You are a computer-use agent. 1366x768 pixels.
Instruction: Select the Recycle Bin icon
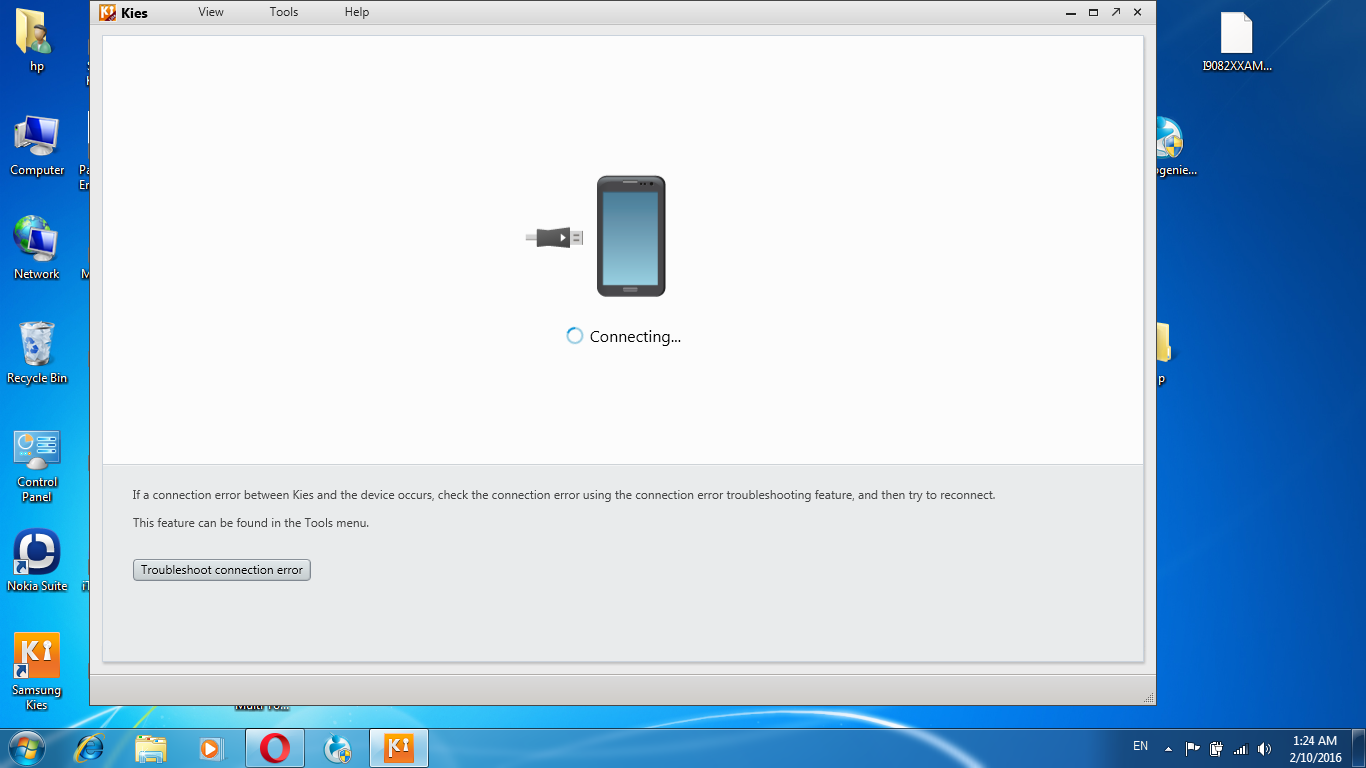(x=37, y=353)
